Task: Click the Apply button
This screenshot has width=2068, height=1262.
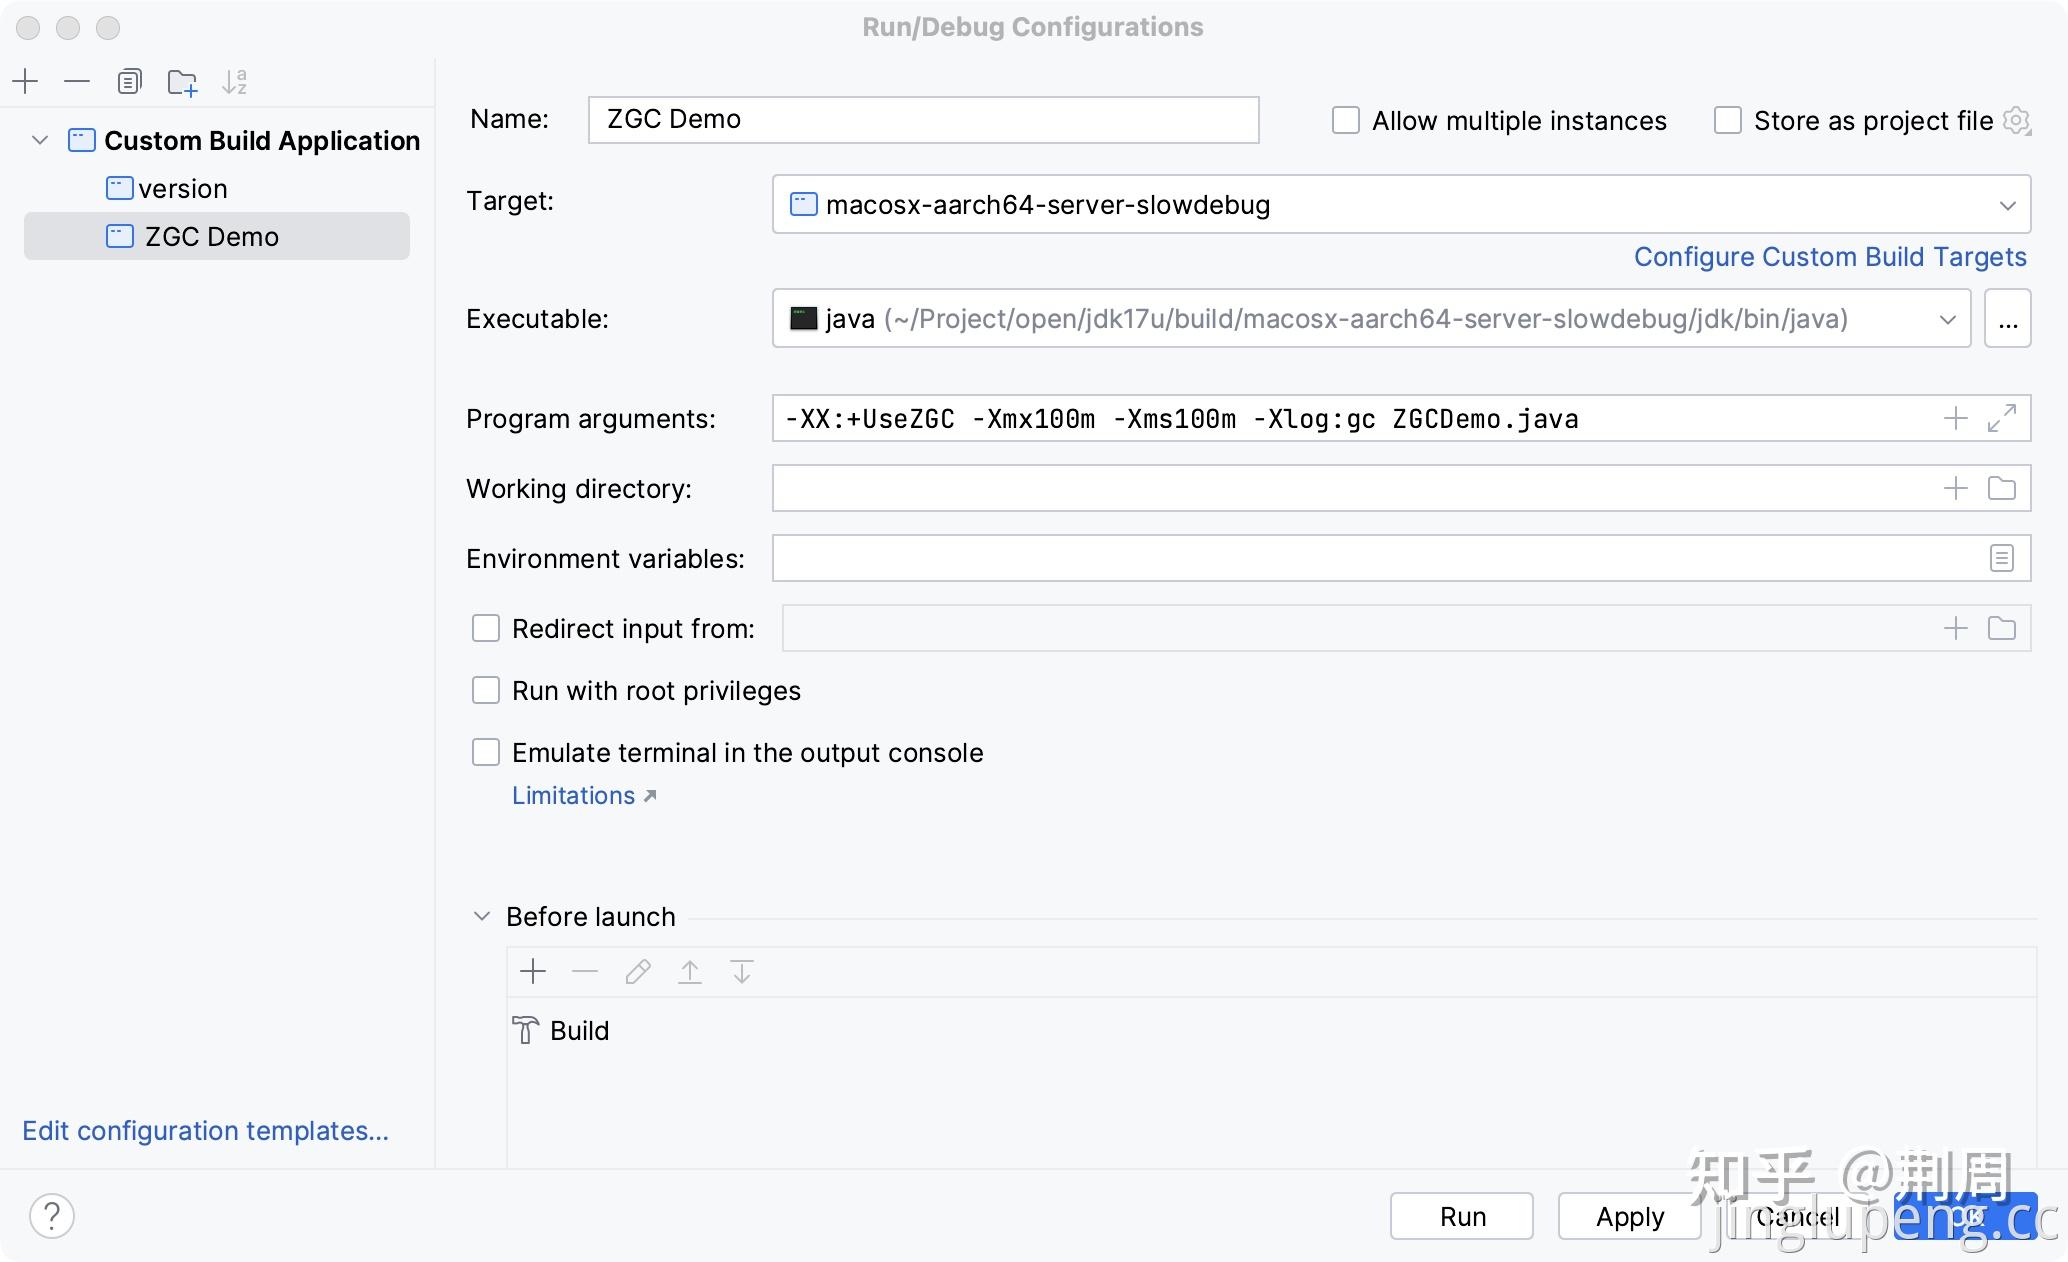Action: pyautogui.click(x=1629, y=1216)
